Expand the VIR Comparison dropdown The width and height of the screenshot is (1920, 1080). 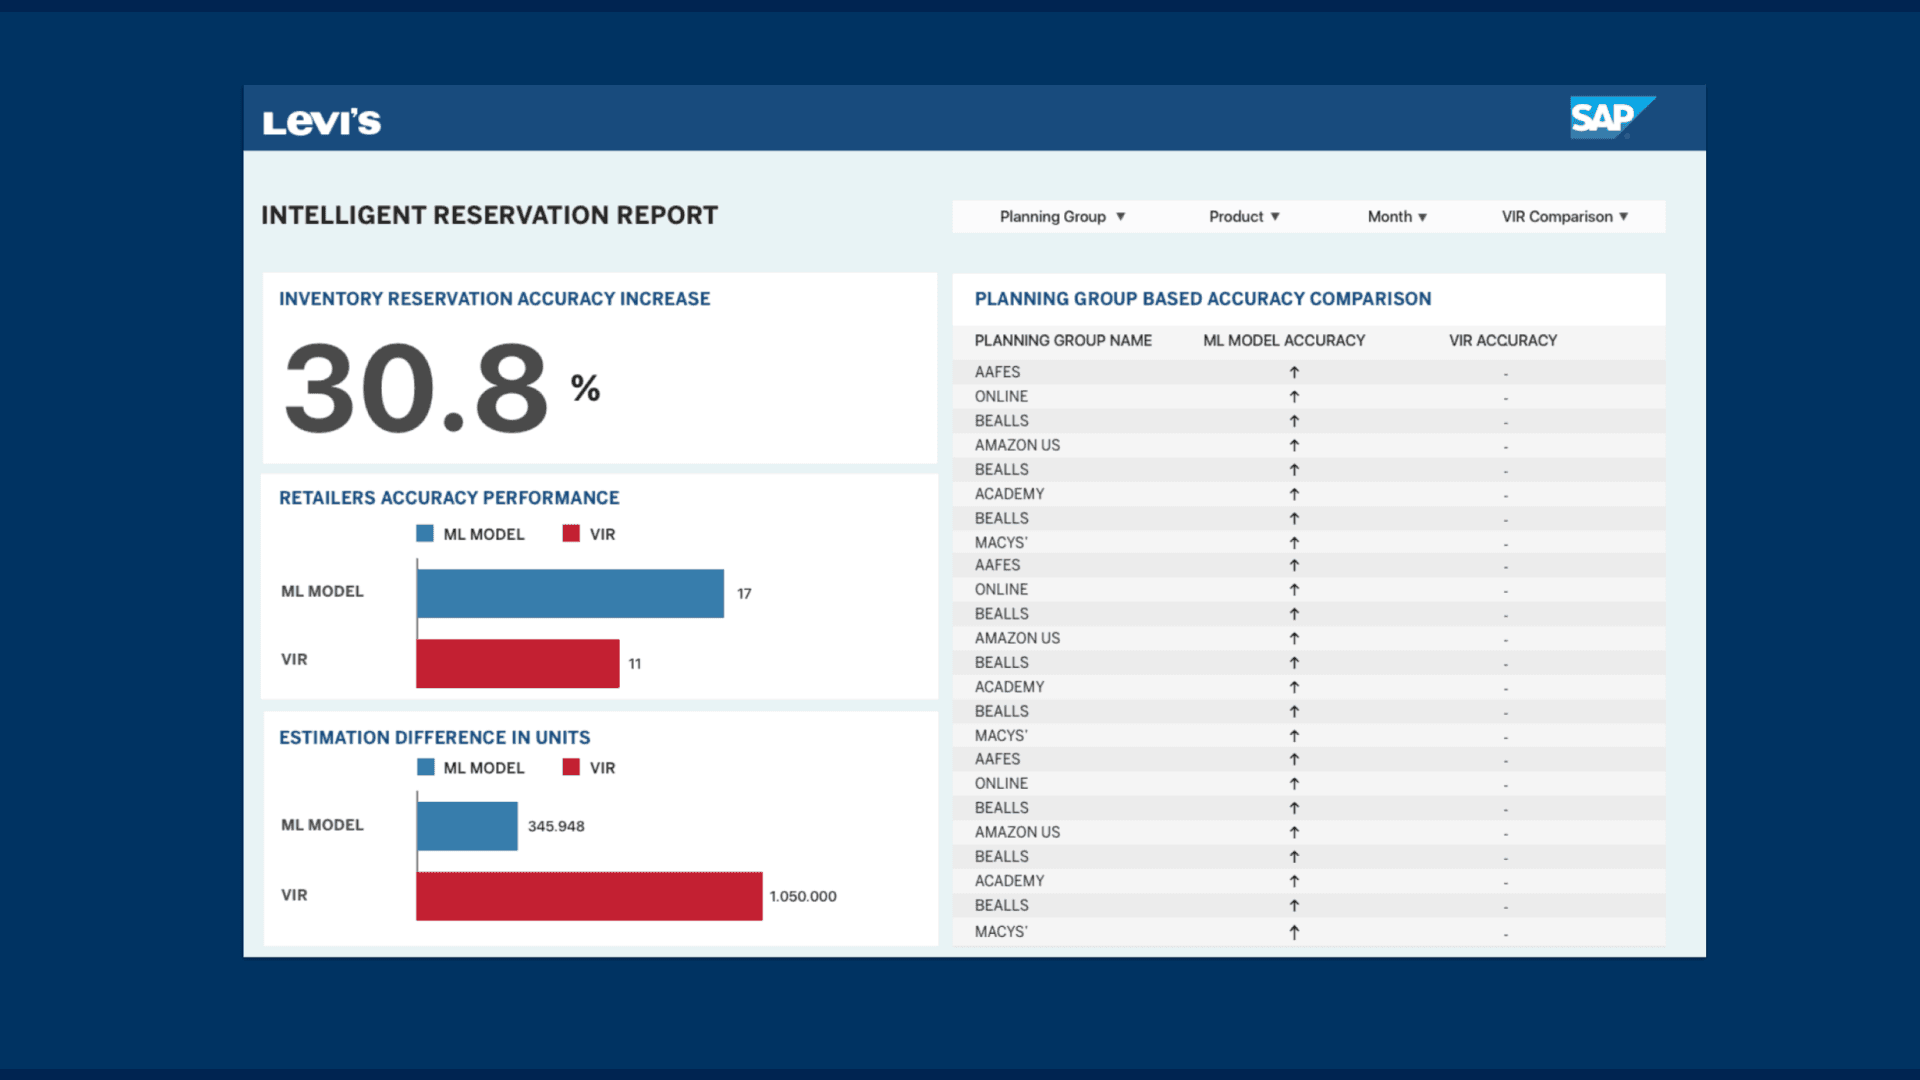(x=1564, y=217)
